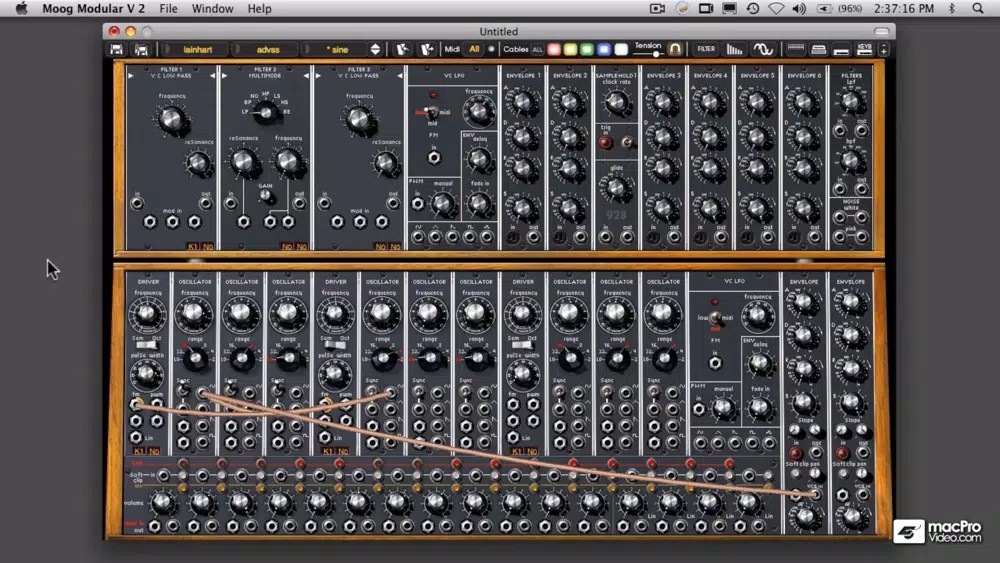Click first mixer channel volume knob
The width and height of the screenshot is (1000, 563).
pyautogui.click(x=163, y=503)
